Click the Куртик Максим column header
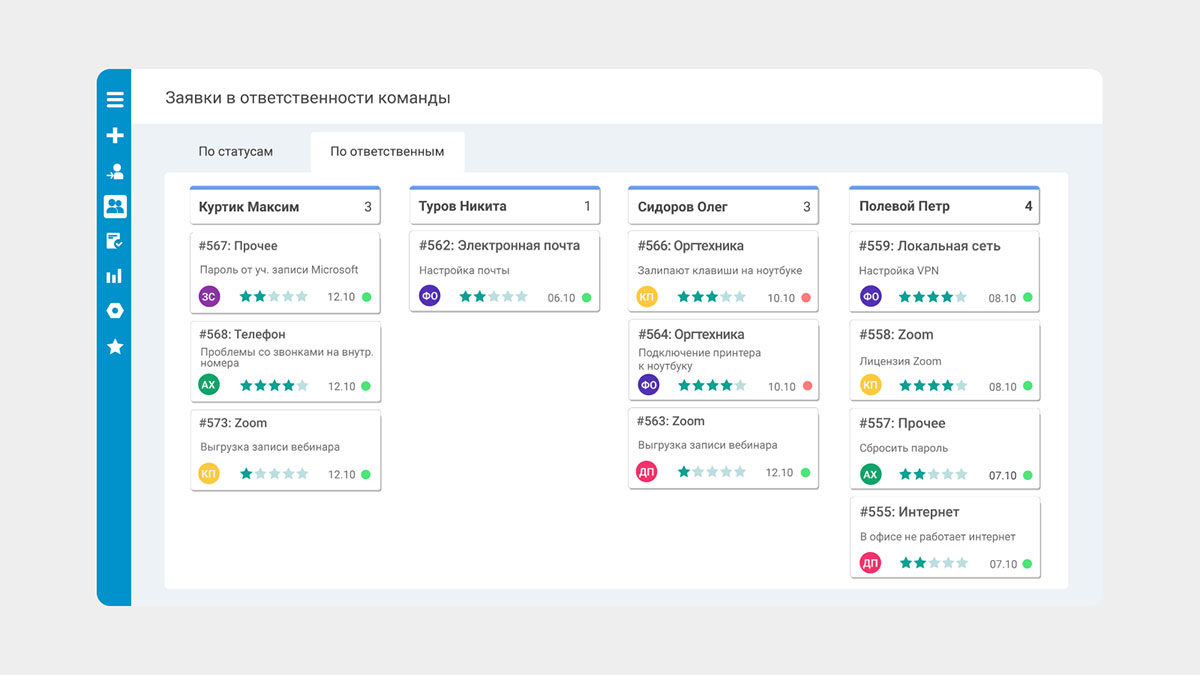This screenshot has width=1200, height=675. [285, 205]
